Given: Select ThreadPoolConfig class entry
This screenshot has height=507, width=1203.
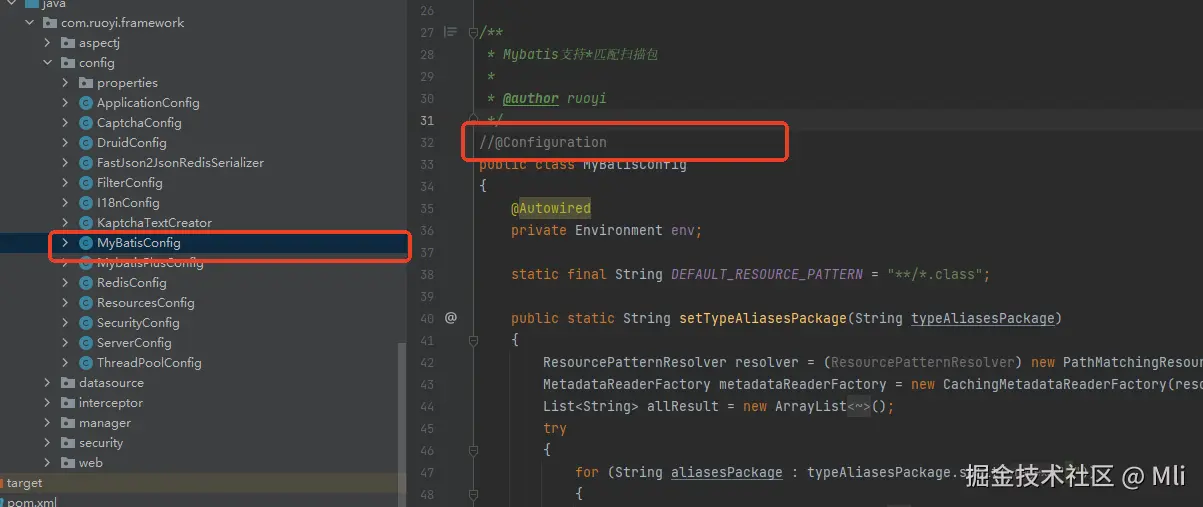Looking at the screenshot, I should tap(149, 362).
